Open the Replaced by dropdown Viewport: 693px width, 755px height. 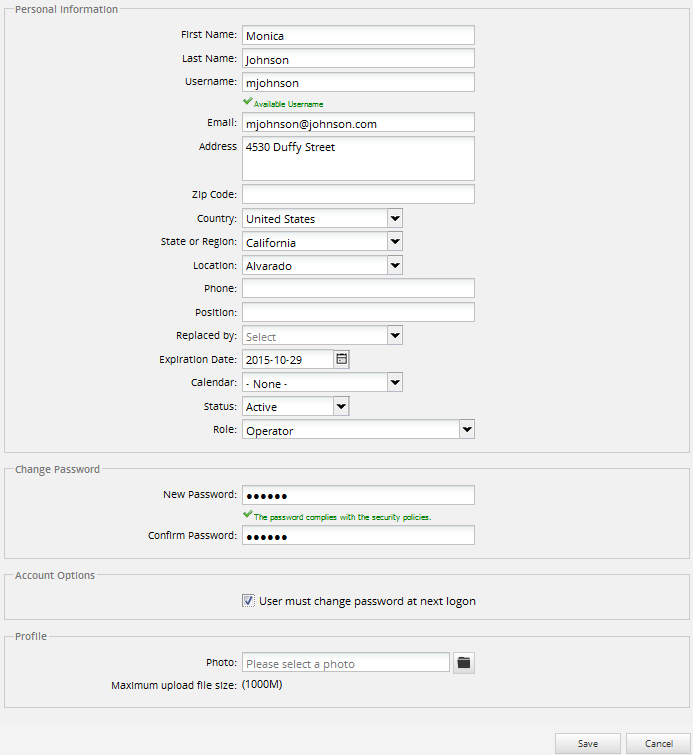pos(394,336)
